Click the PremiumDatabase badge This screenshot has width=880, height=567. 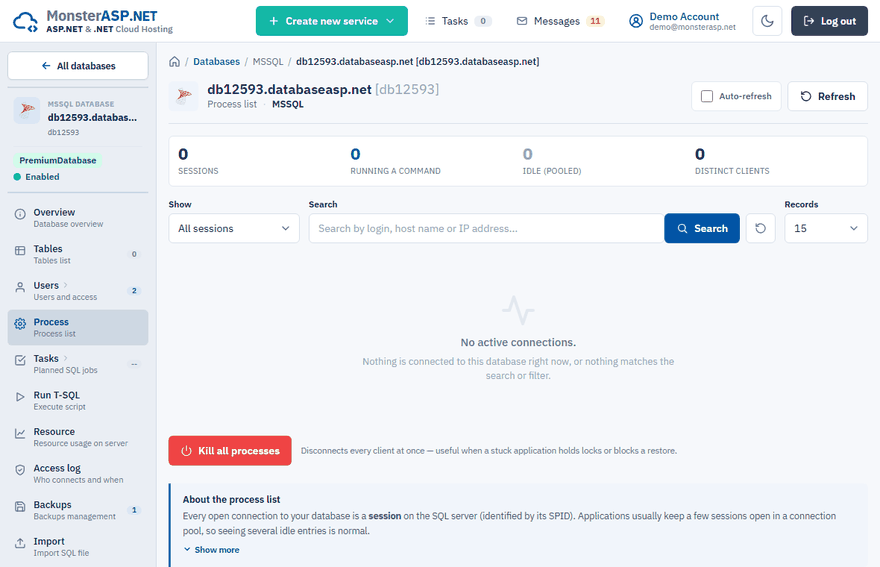click(x=58, y=161)
